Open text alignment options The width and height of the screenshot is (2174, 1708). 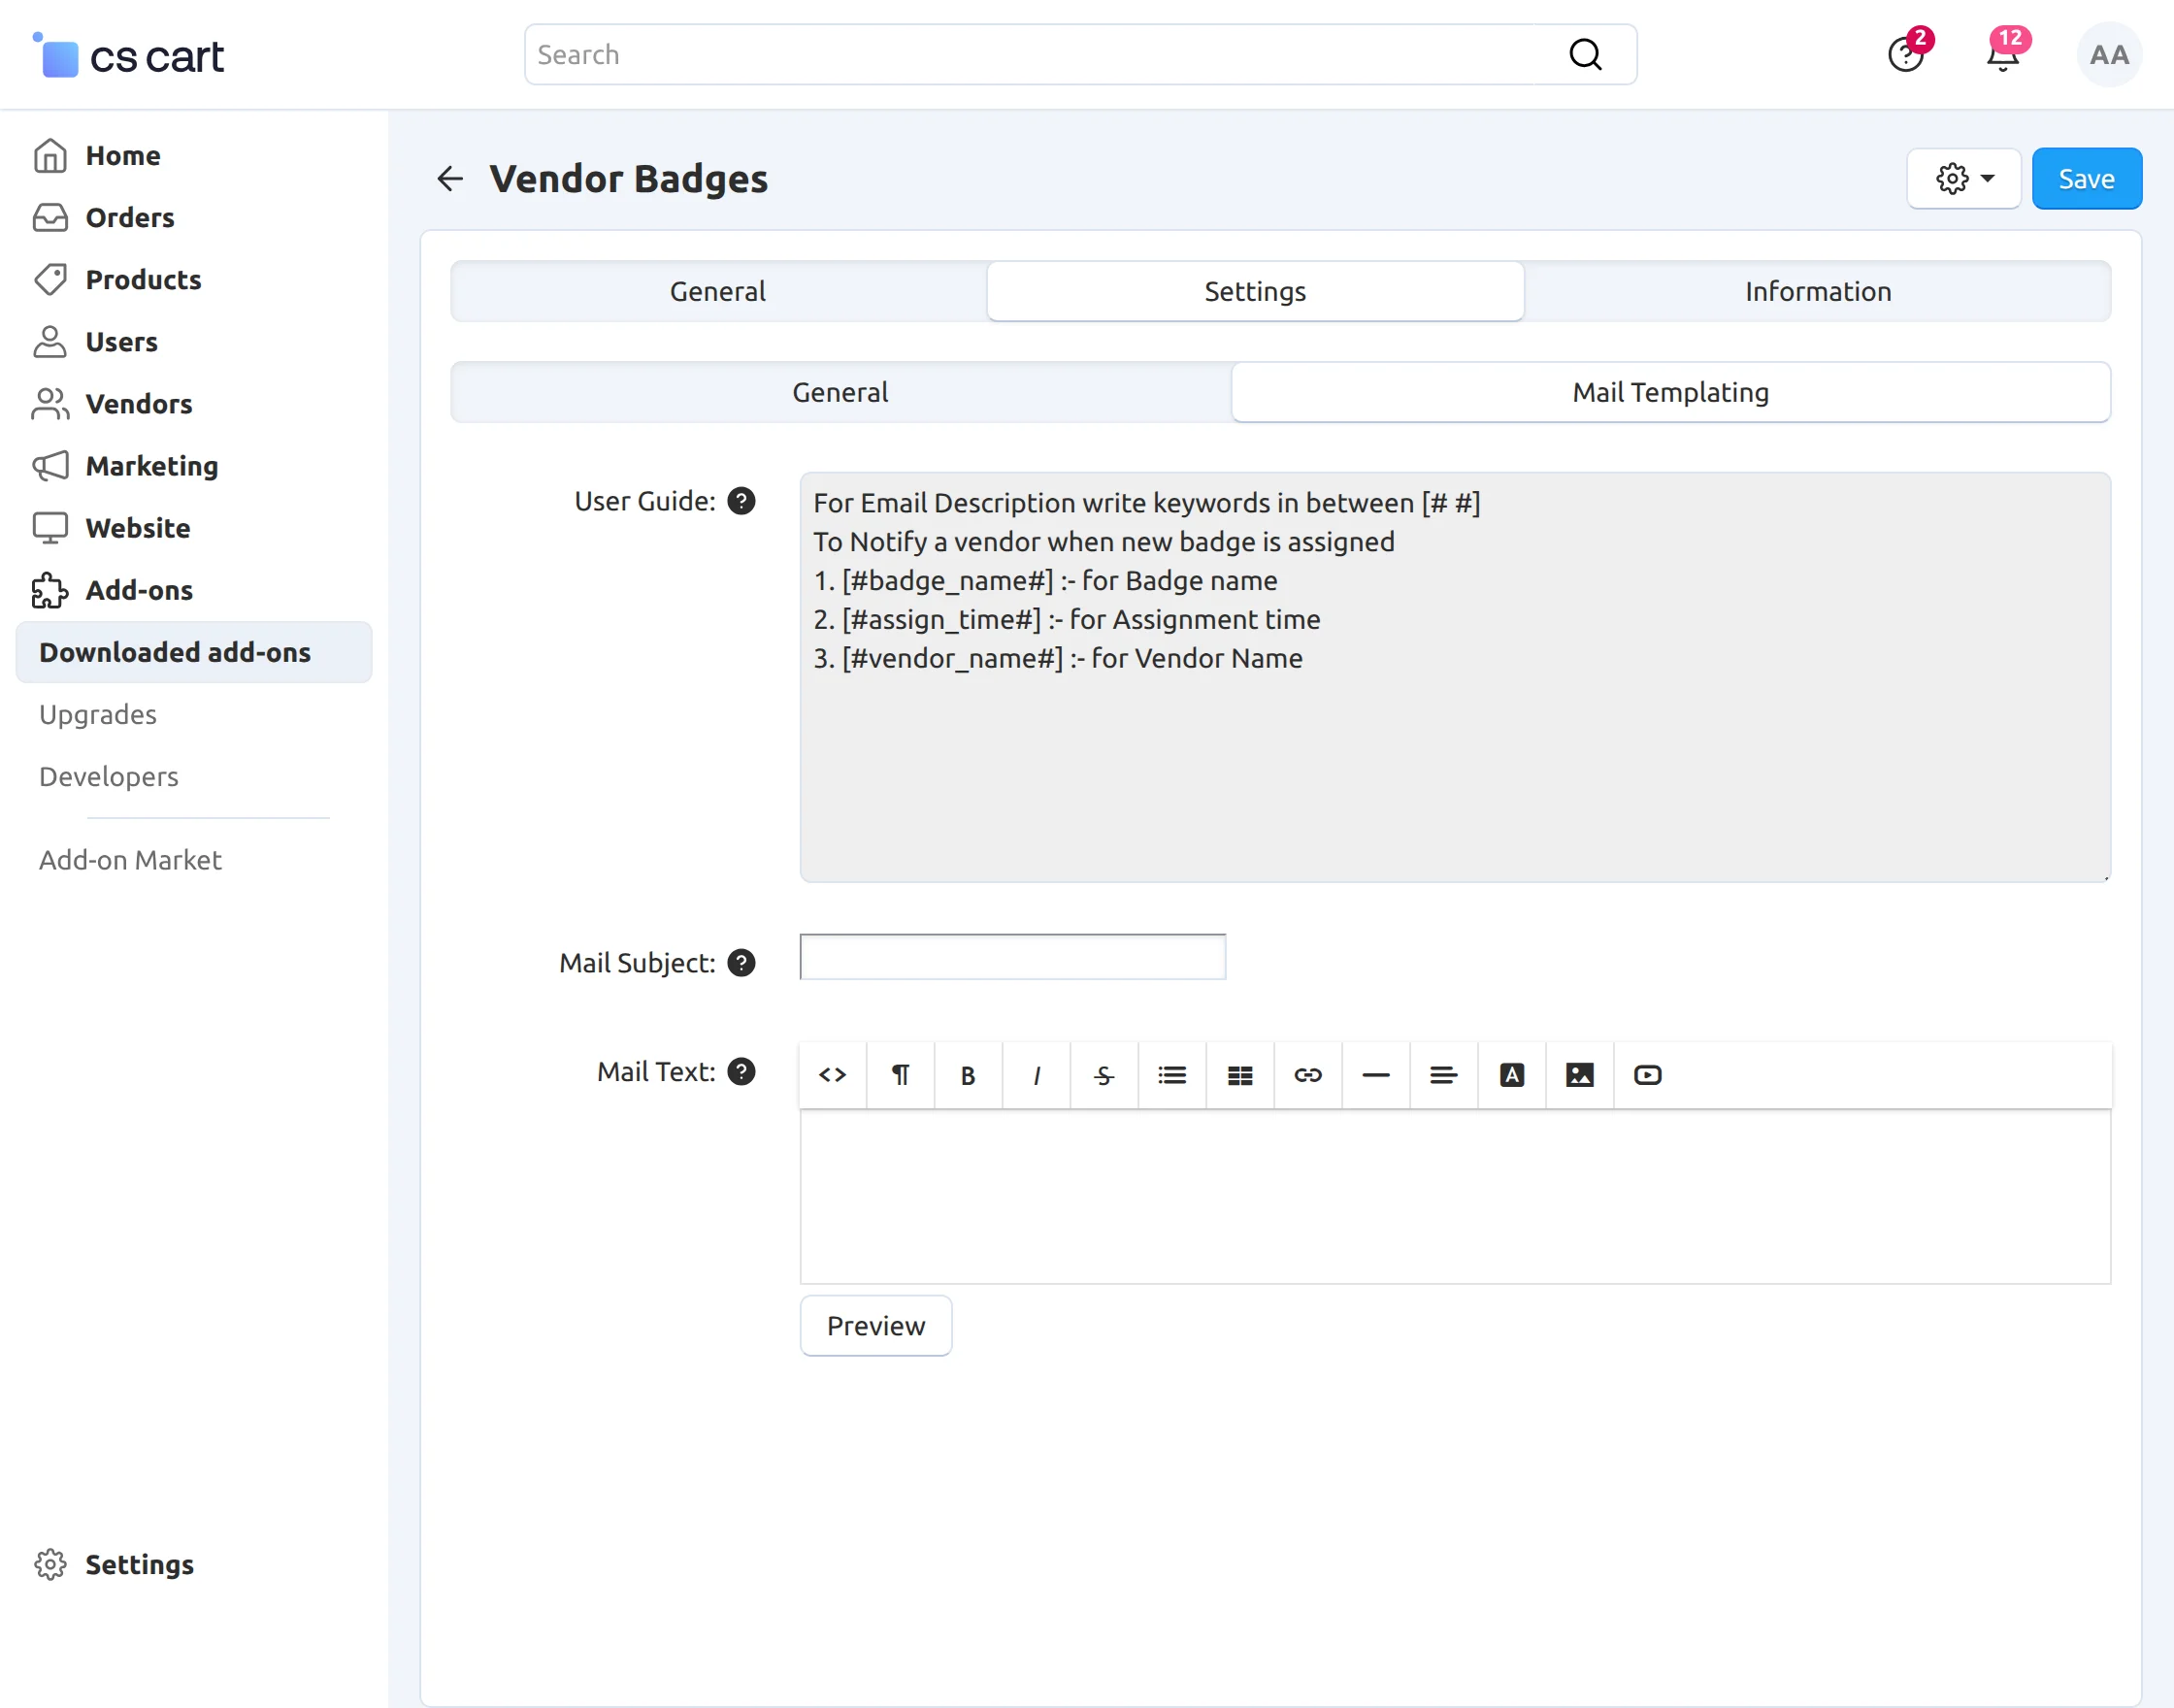point(1443,1075)
